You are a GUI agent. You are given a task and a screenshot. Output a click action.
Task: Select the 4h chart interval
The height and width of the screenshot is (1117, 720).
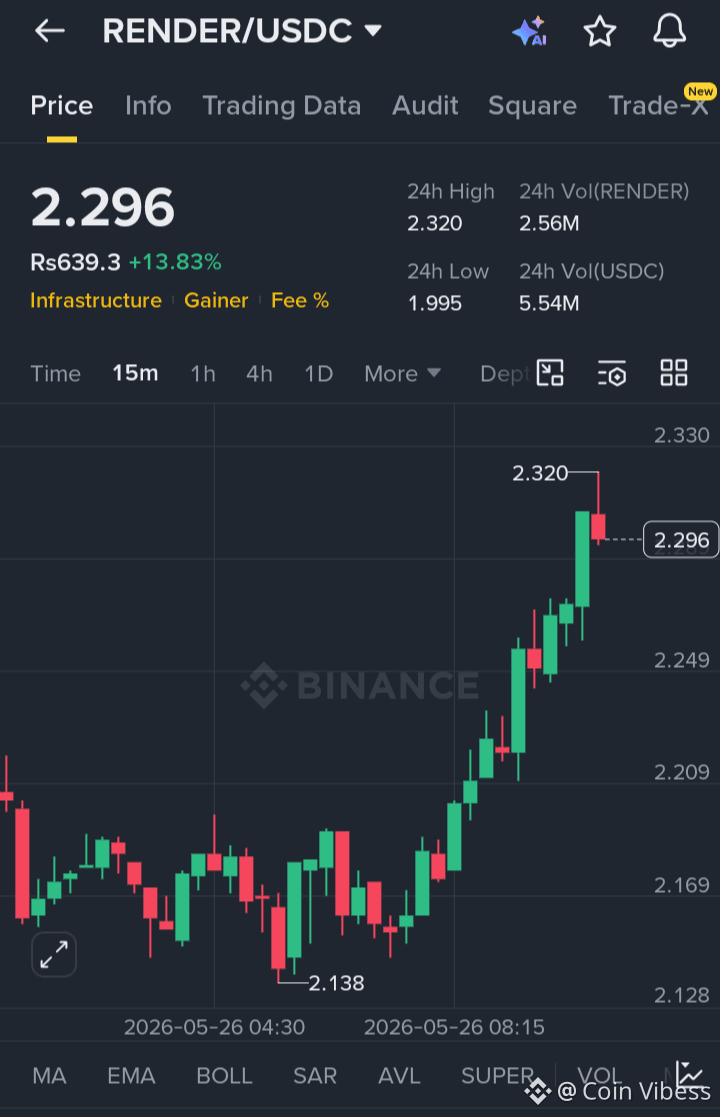[x=259, y=373]
